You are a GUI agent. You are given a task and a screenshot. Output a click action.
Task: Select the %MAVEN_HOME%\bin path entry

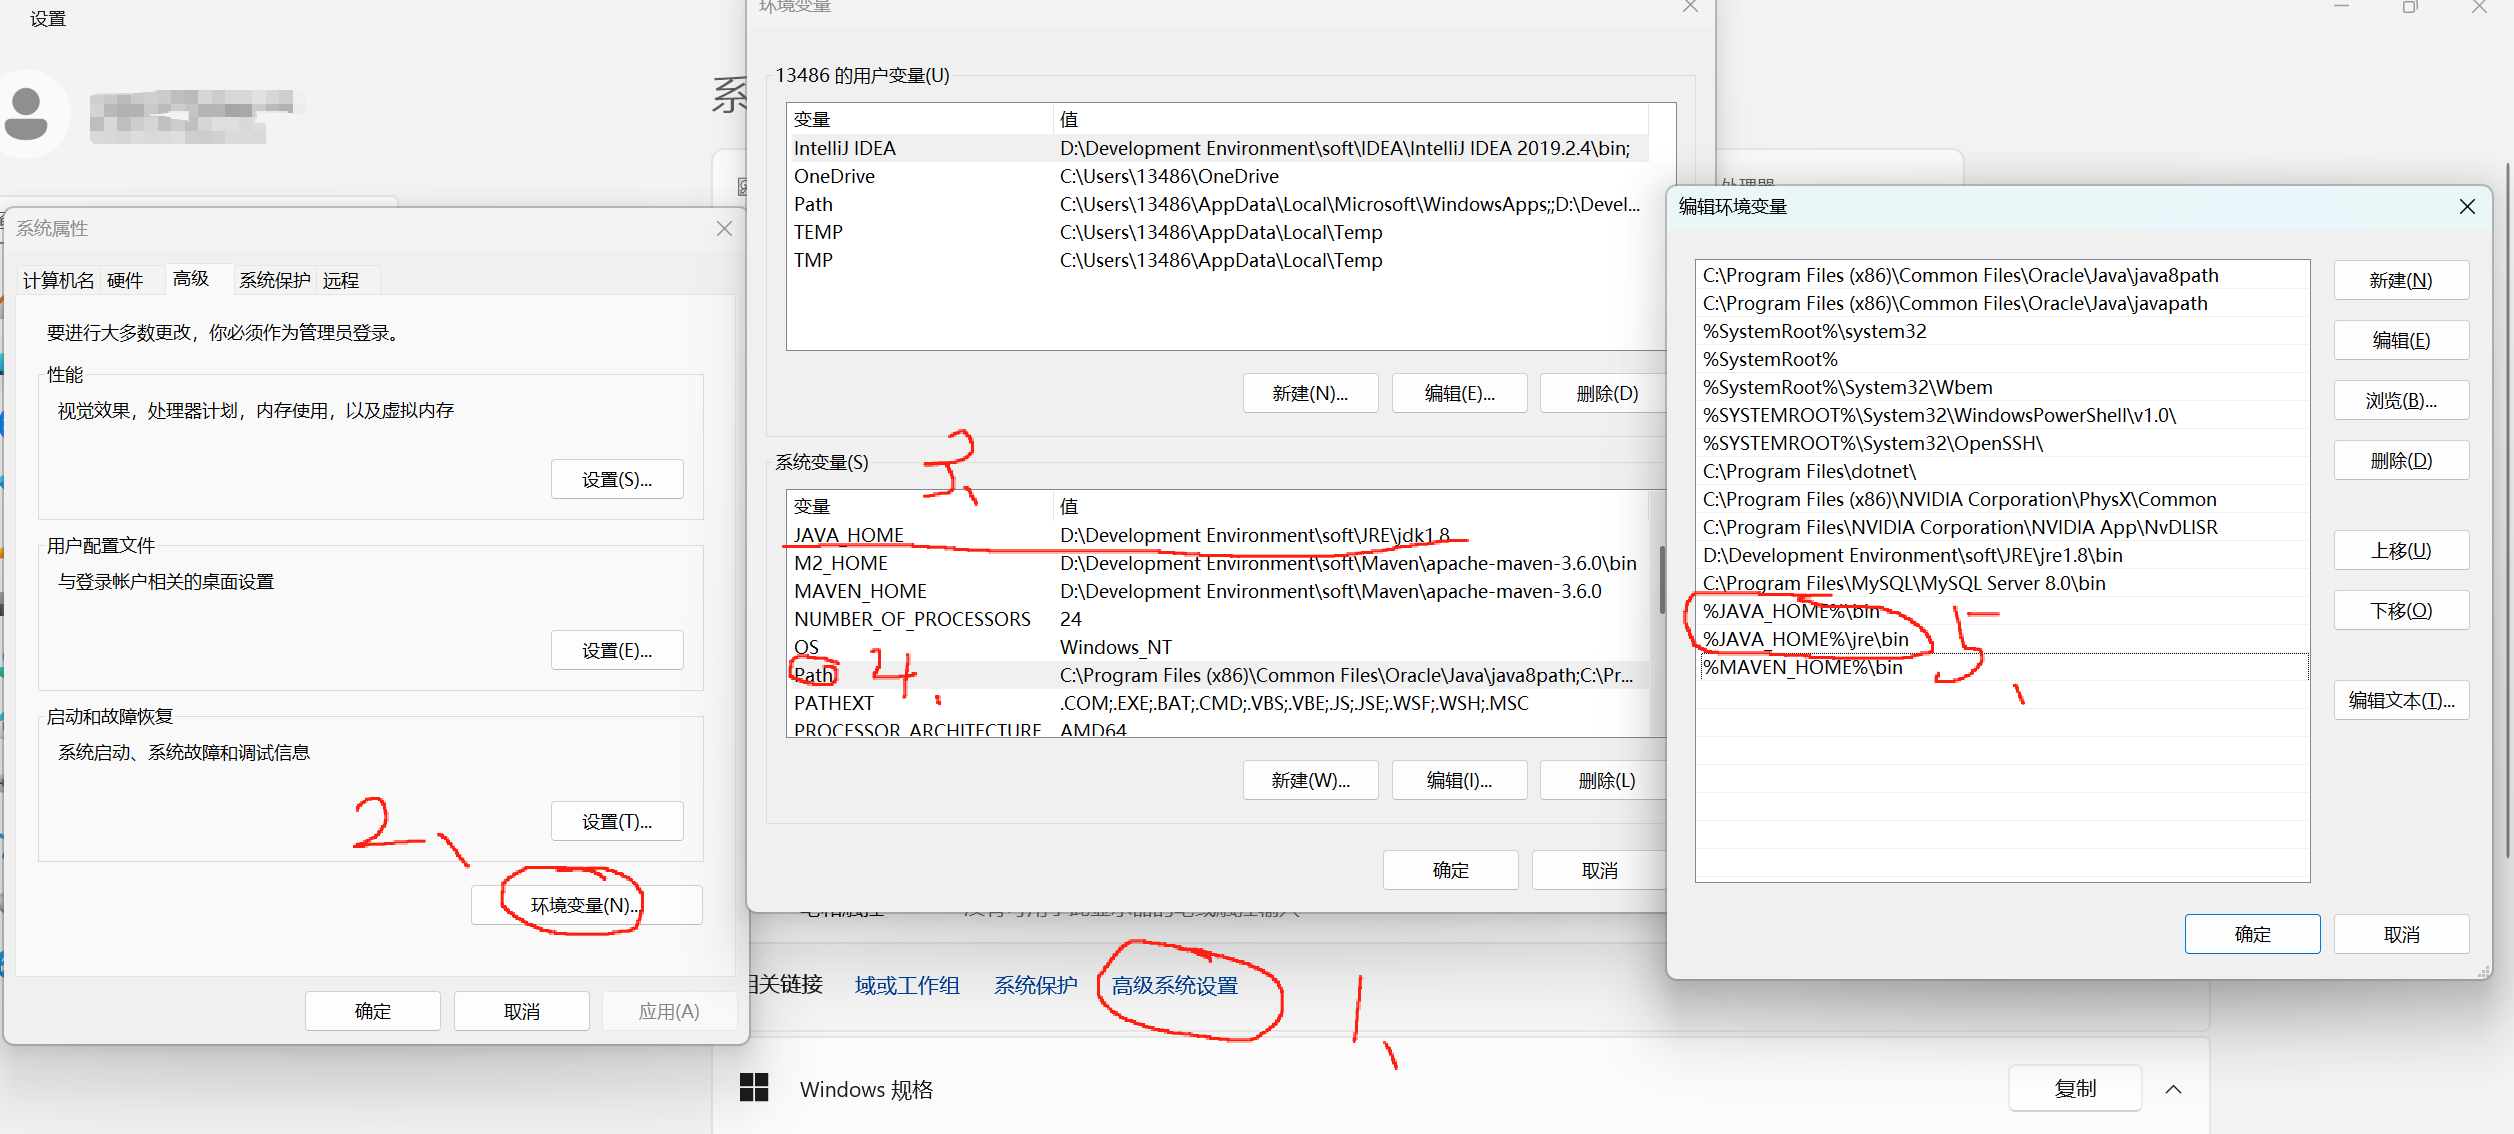1803,666
